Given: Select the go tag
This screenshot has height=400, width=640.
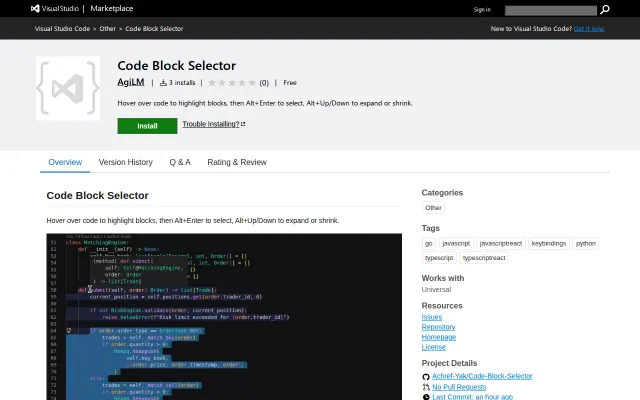Looking at the screenshot, I should coord(429,243).
